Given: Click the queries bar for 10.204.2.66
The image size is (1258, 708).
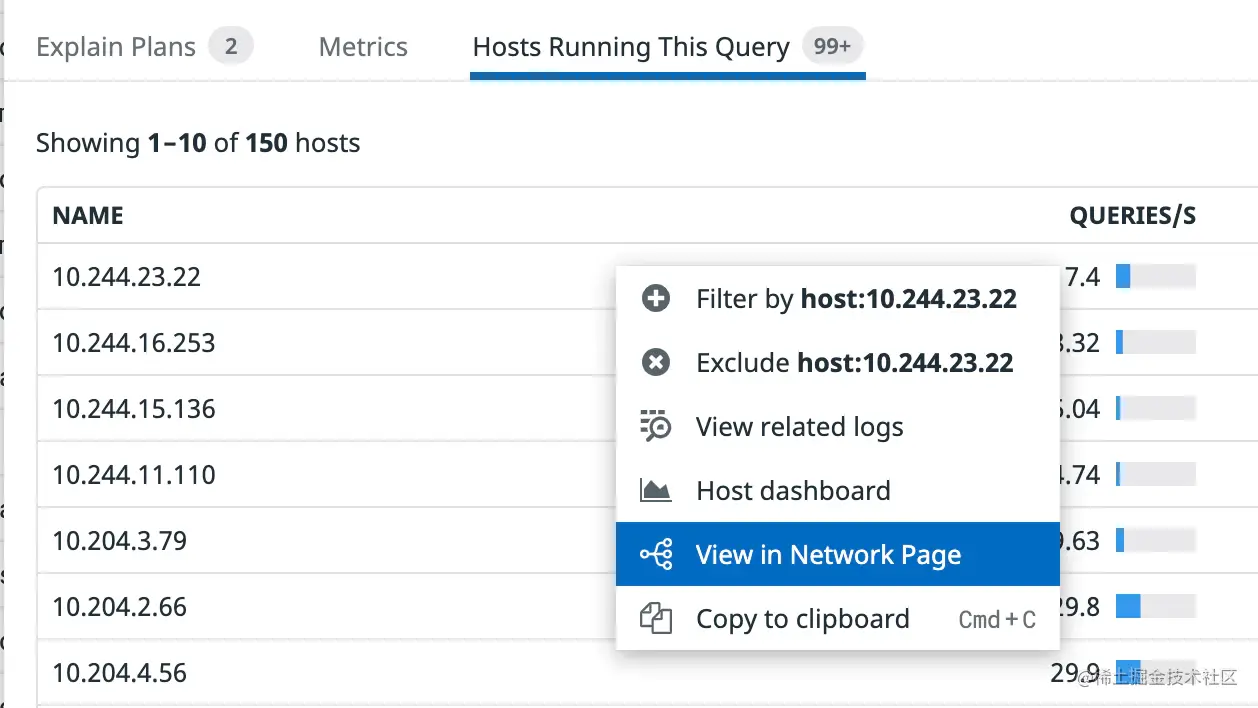Looking at the screenshot, I should point(1156,606).
